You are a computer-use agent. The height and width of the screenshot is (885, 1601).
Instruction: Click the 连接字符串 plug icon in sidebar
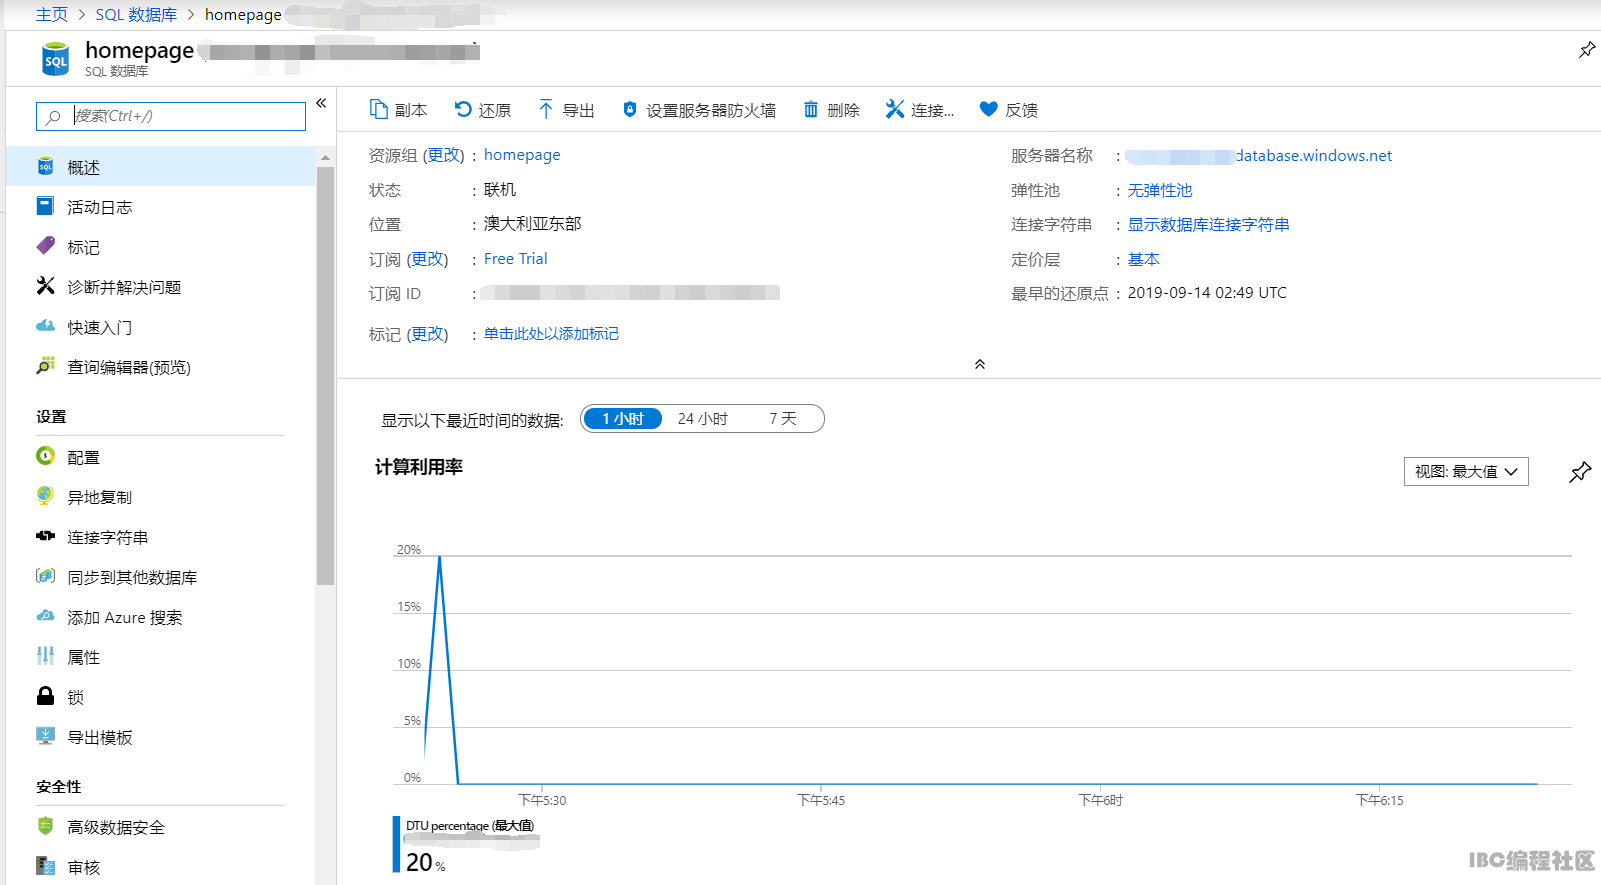pos(45,536)
